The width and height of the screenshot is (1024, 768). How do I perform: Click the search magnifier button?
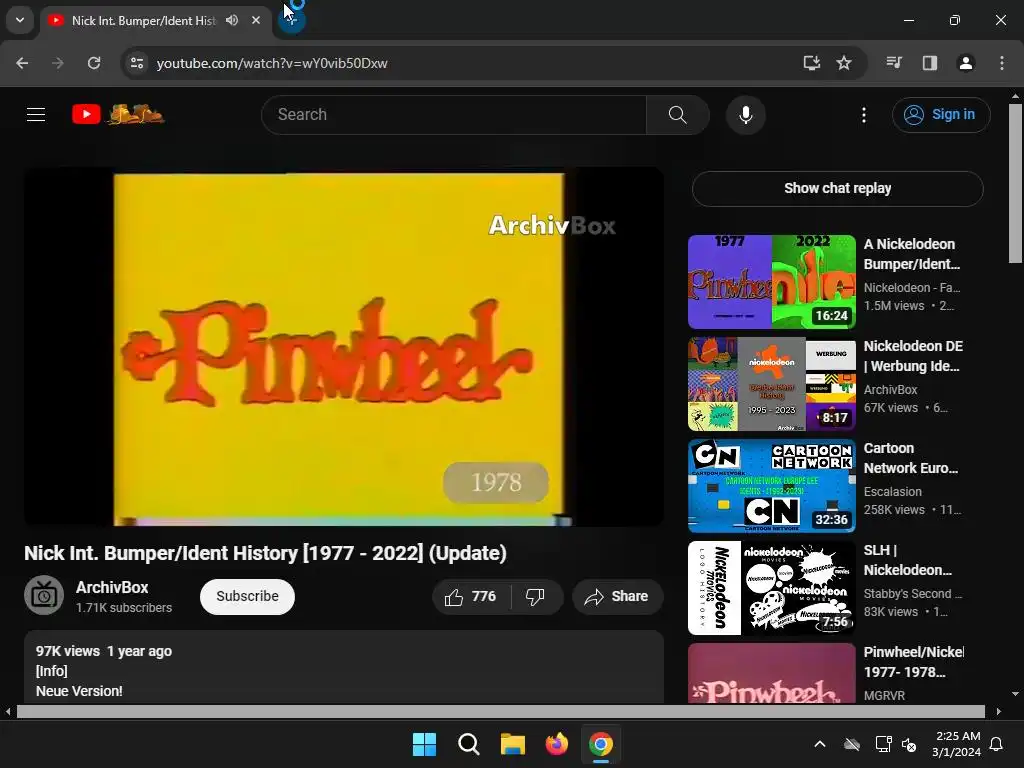coord(678,115)
